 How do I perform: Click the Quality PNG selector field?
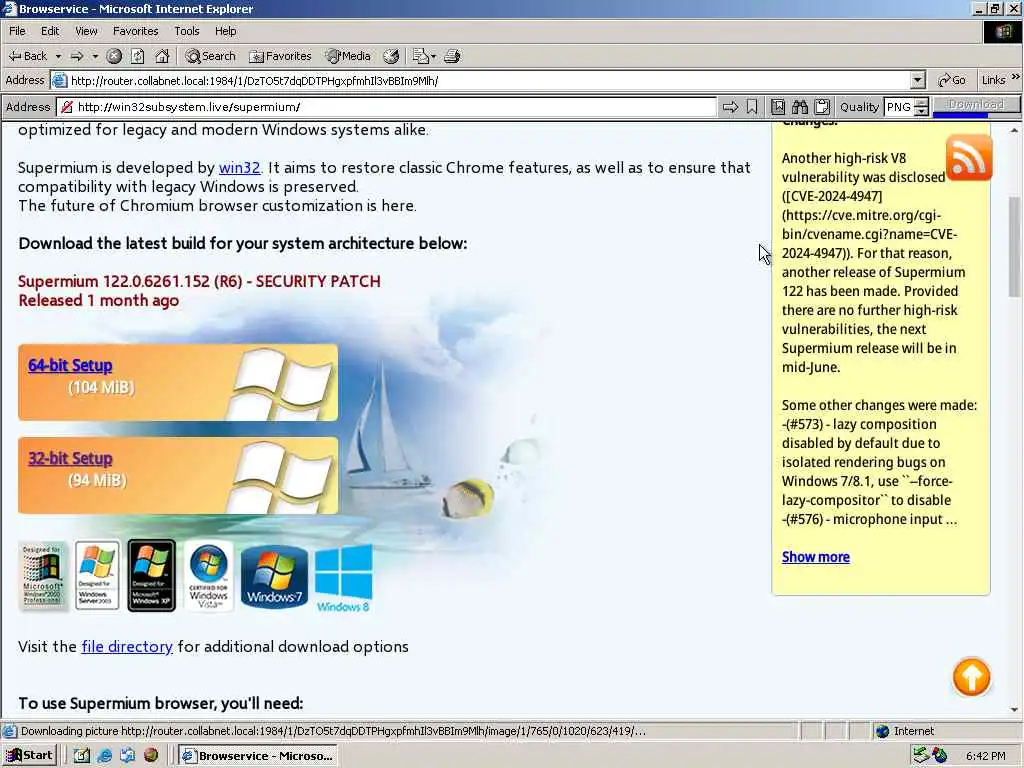point(899,107)
